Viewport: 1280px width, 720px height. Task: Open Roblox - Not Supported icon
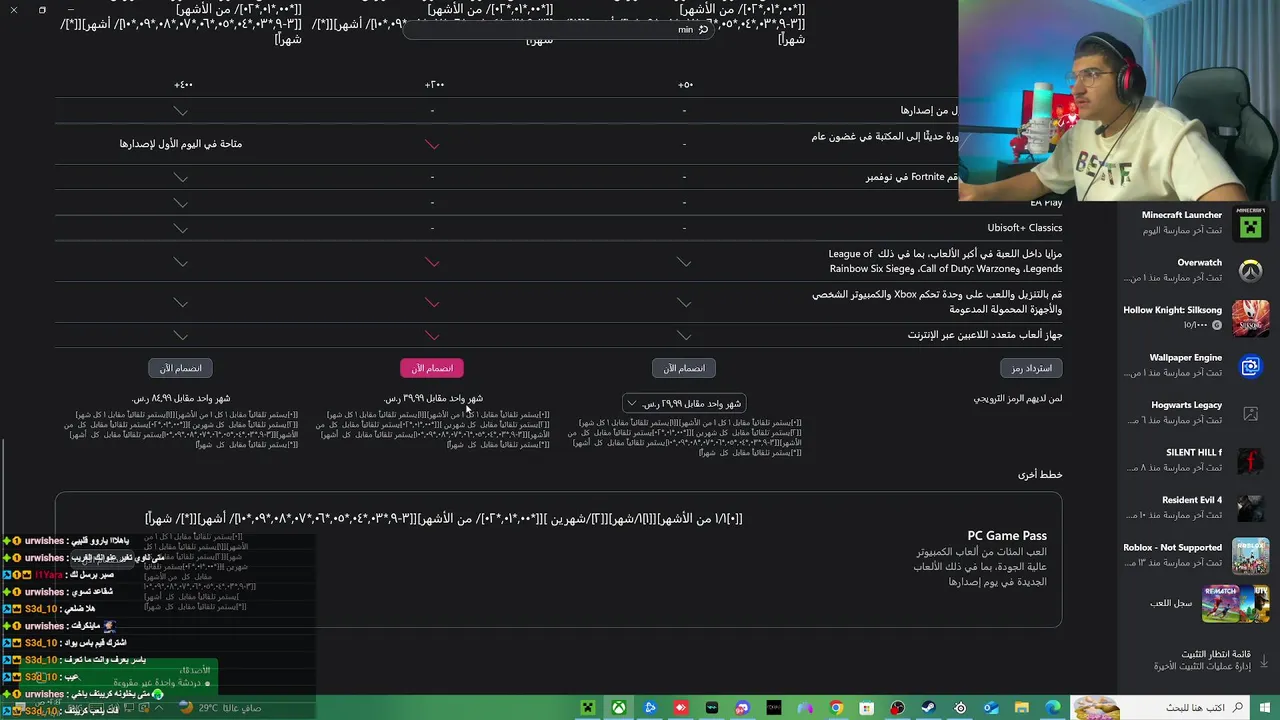coord(1250,556)
